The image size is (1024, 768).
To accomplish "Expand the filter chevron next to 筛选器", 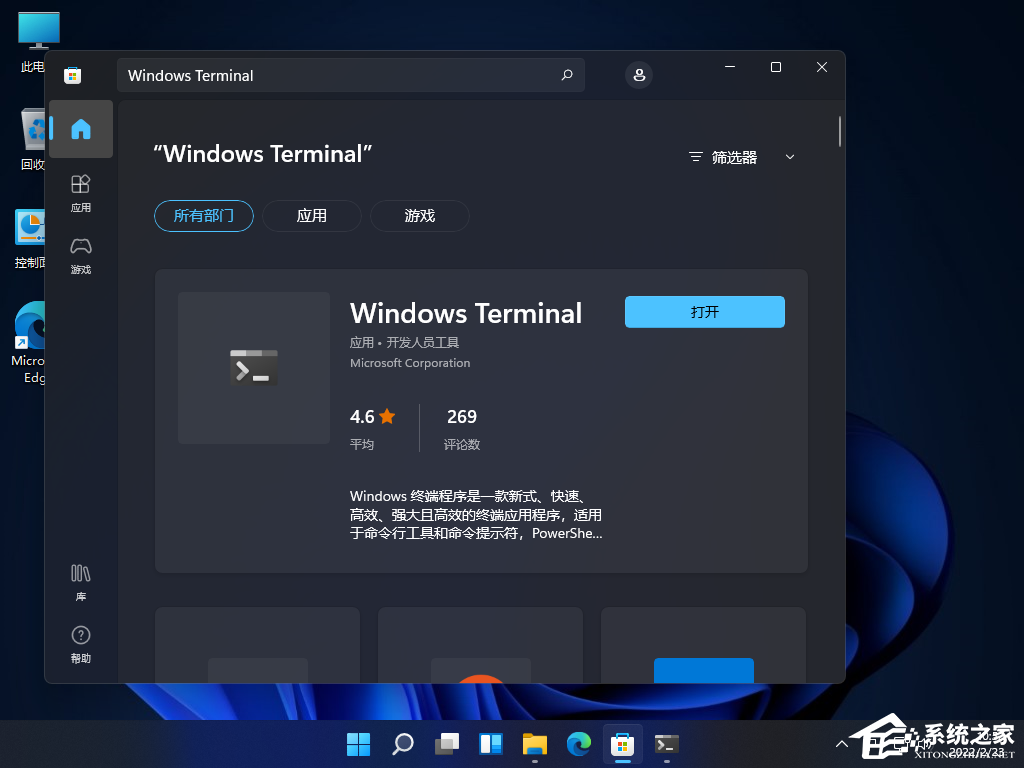I will click(x=790, y=157).
